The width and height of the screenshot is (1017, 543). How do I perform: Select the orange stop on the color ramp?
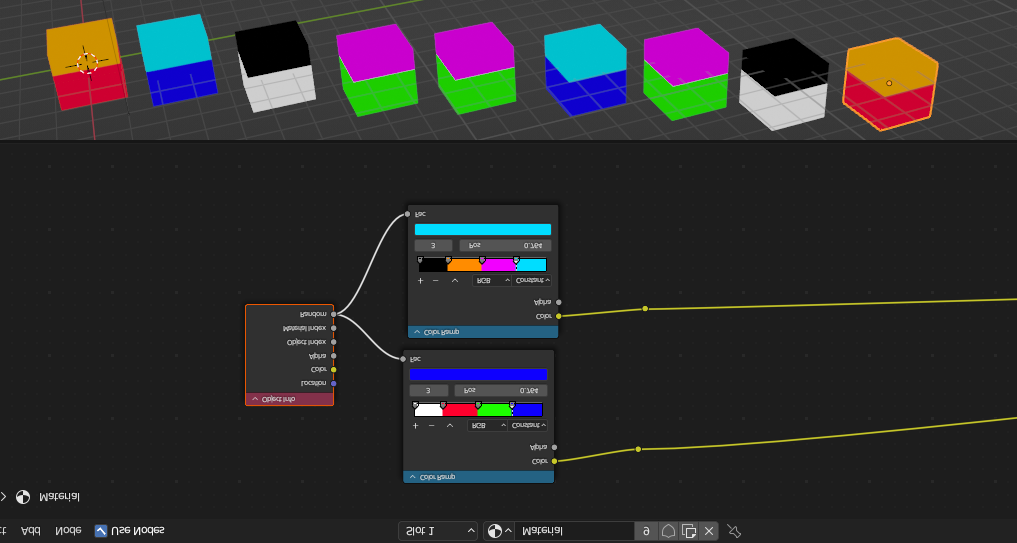coord(448,260)
